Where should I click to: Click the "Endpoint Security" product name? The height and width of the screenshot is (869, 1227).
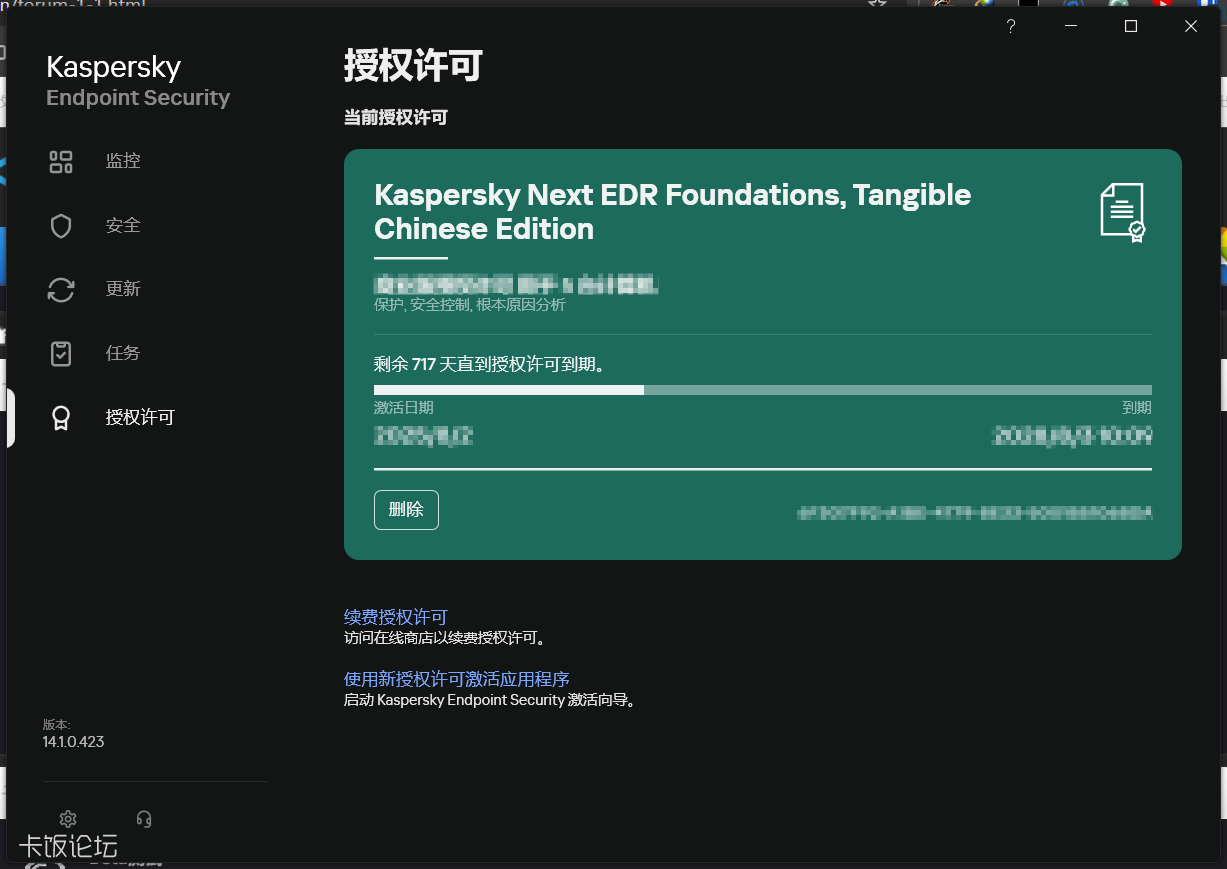(138, 98)
